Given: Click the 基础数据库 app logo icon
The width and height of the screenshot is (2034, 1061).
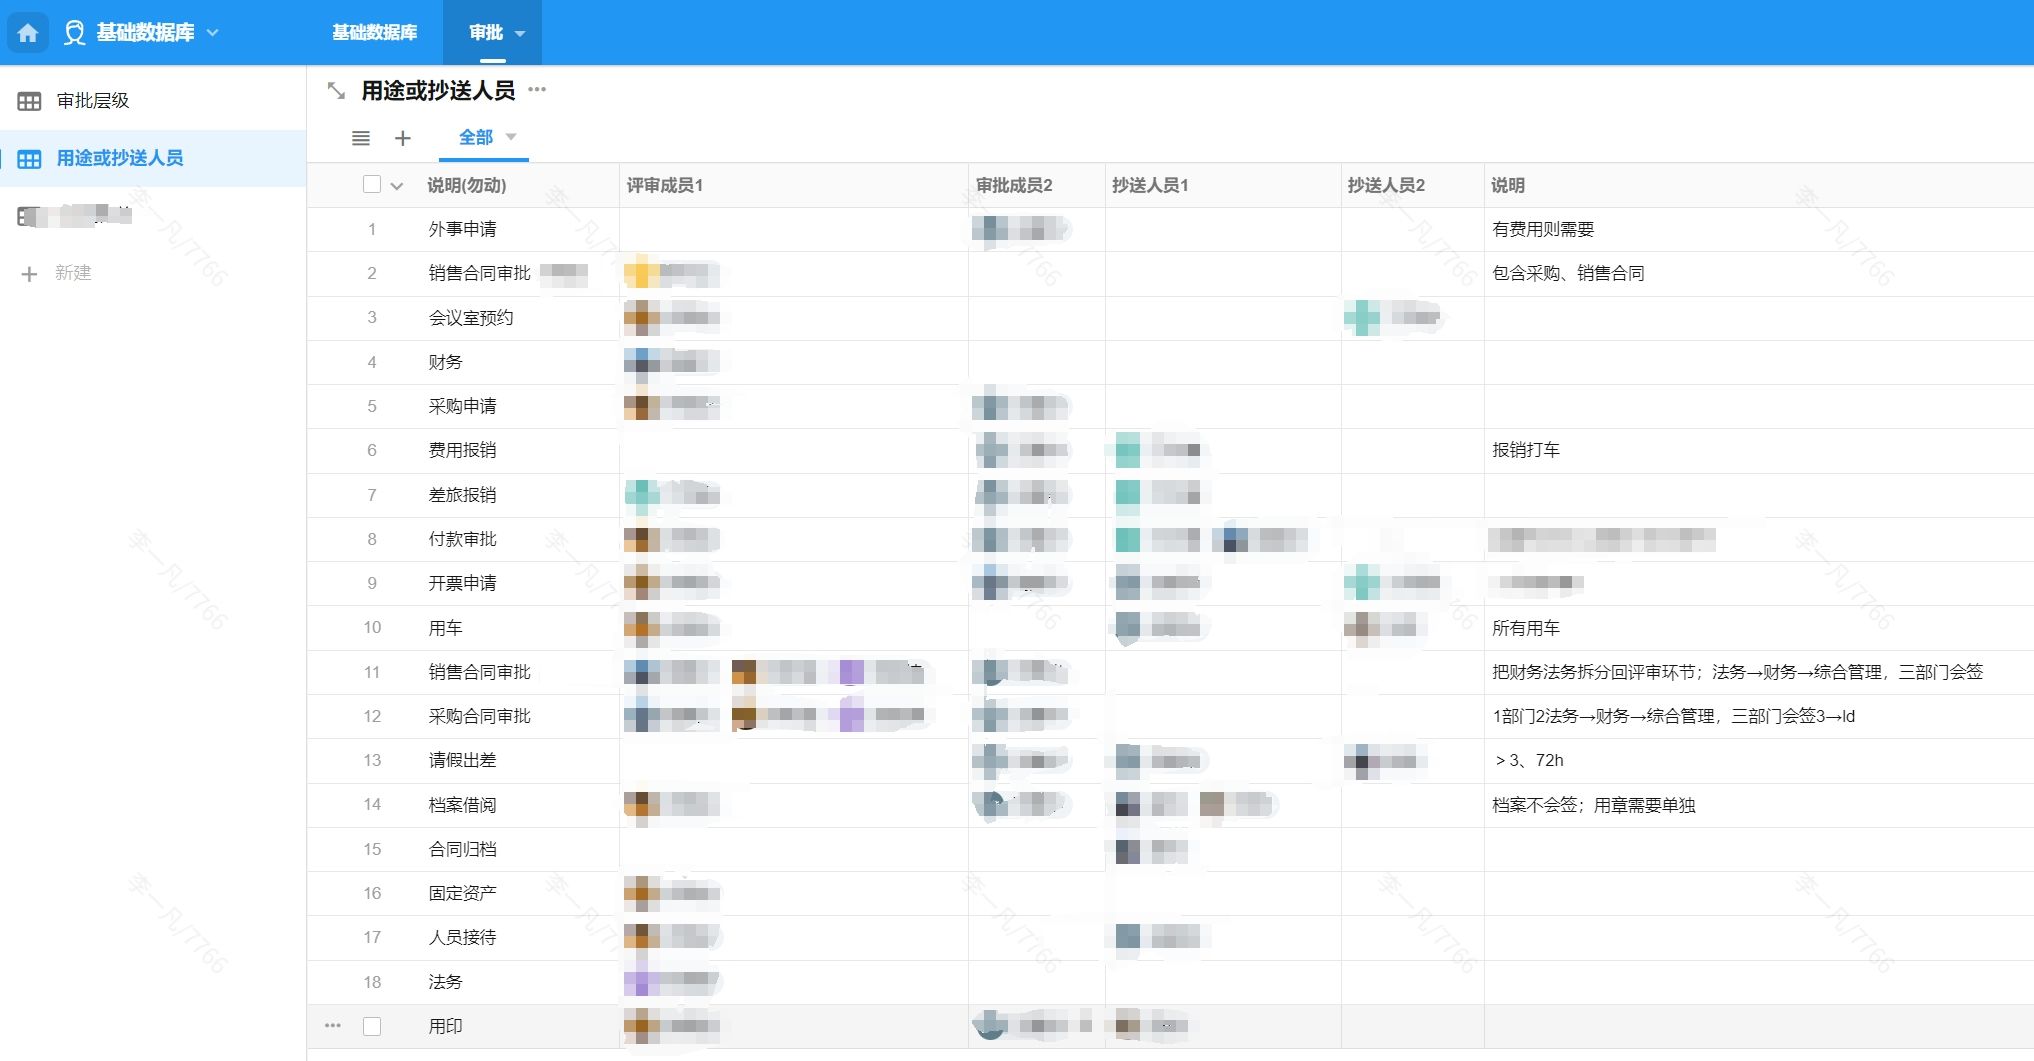Looking at the screenshot, I should pos(74,33).
